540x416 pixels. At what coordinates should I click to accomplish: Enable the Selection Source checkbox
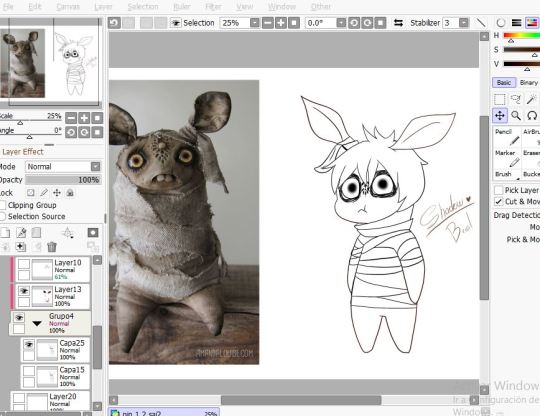(x=3, y=217)
